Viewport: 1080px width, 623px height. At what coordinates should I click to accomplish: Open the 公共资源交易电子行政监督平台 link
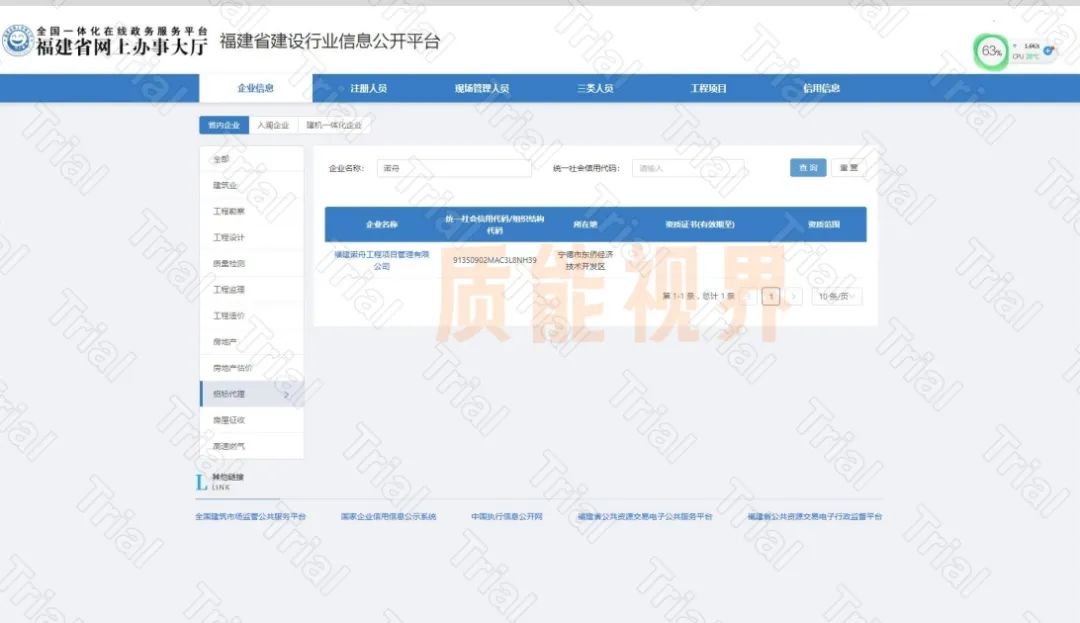pyautogui.click(x=815, y=516)
